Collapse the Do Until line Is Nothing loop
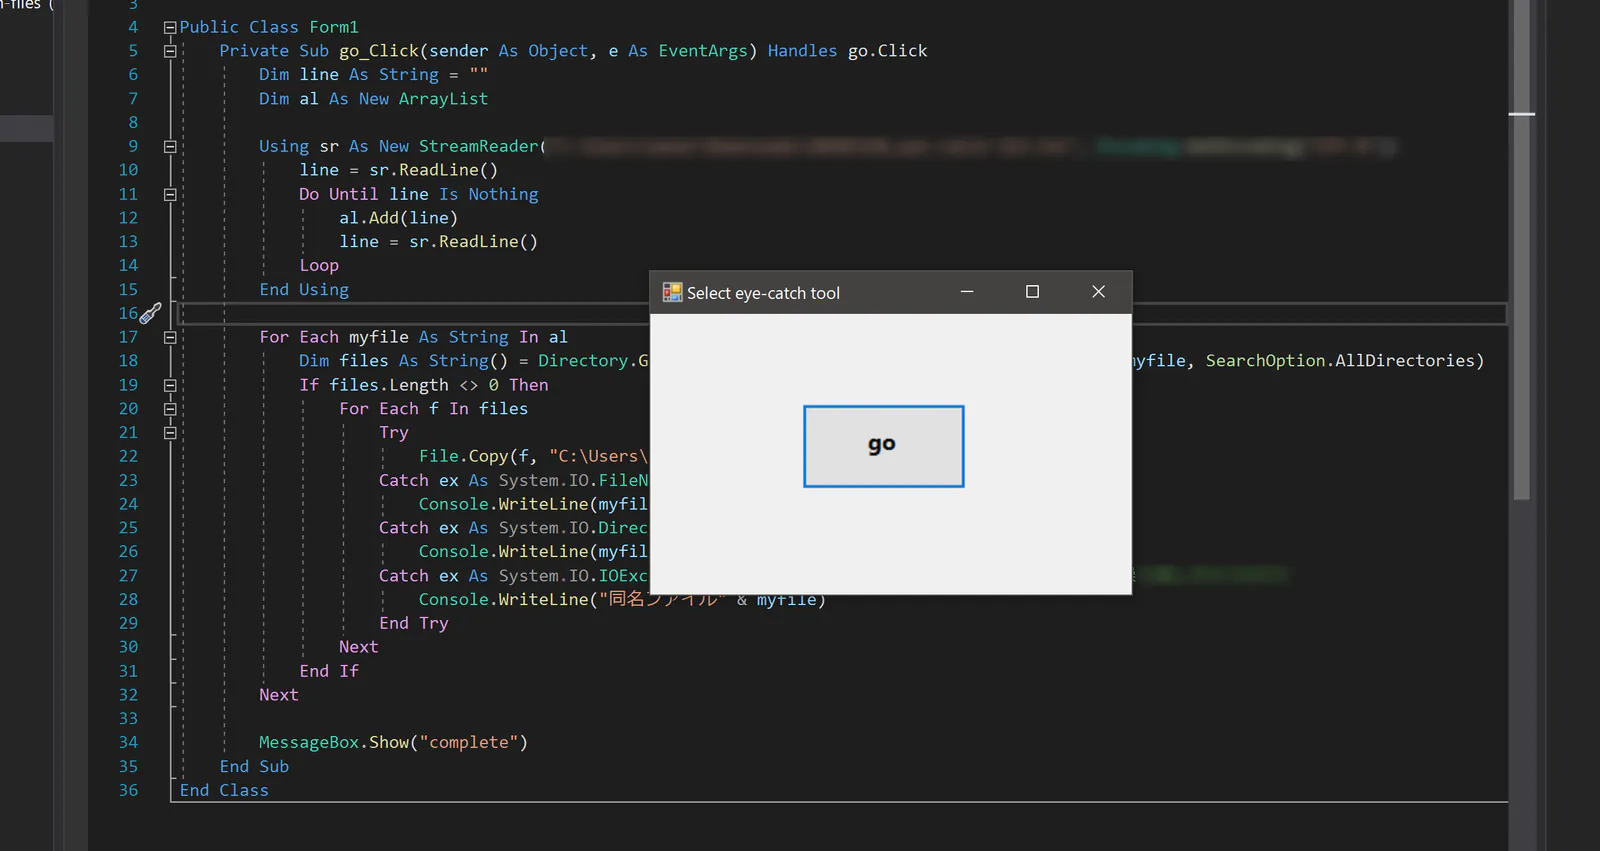1600x851 pixels. coord(170,195)
